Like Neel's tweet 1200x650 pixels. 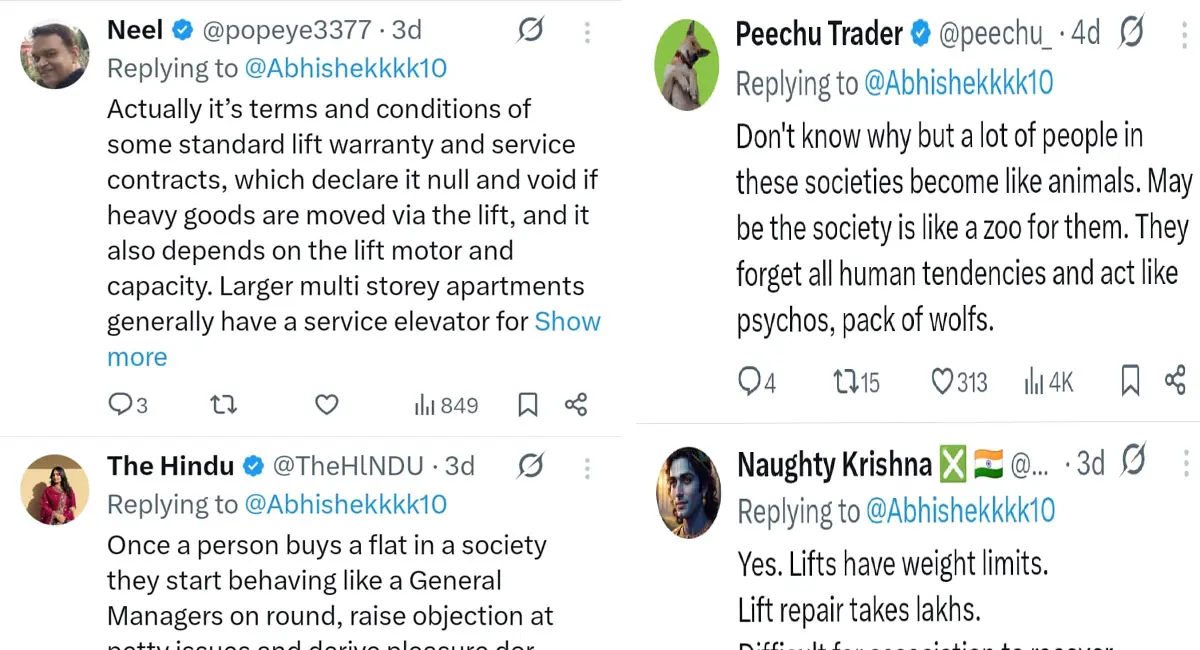[x=326, y=405]
